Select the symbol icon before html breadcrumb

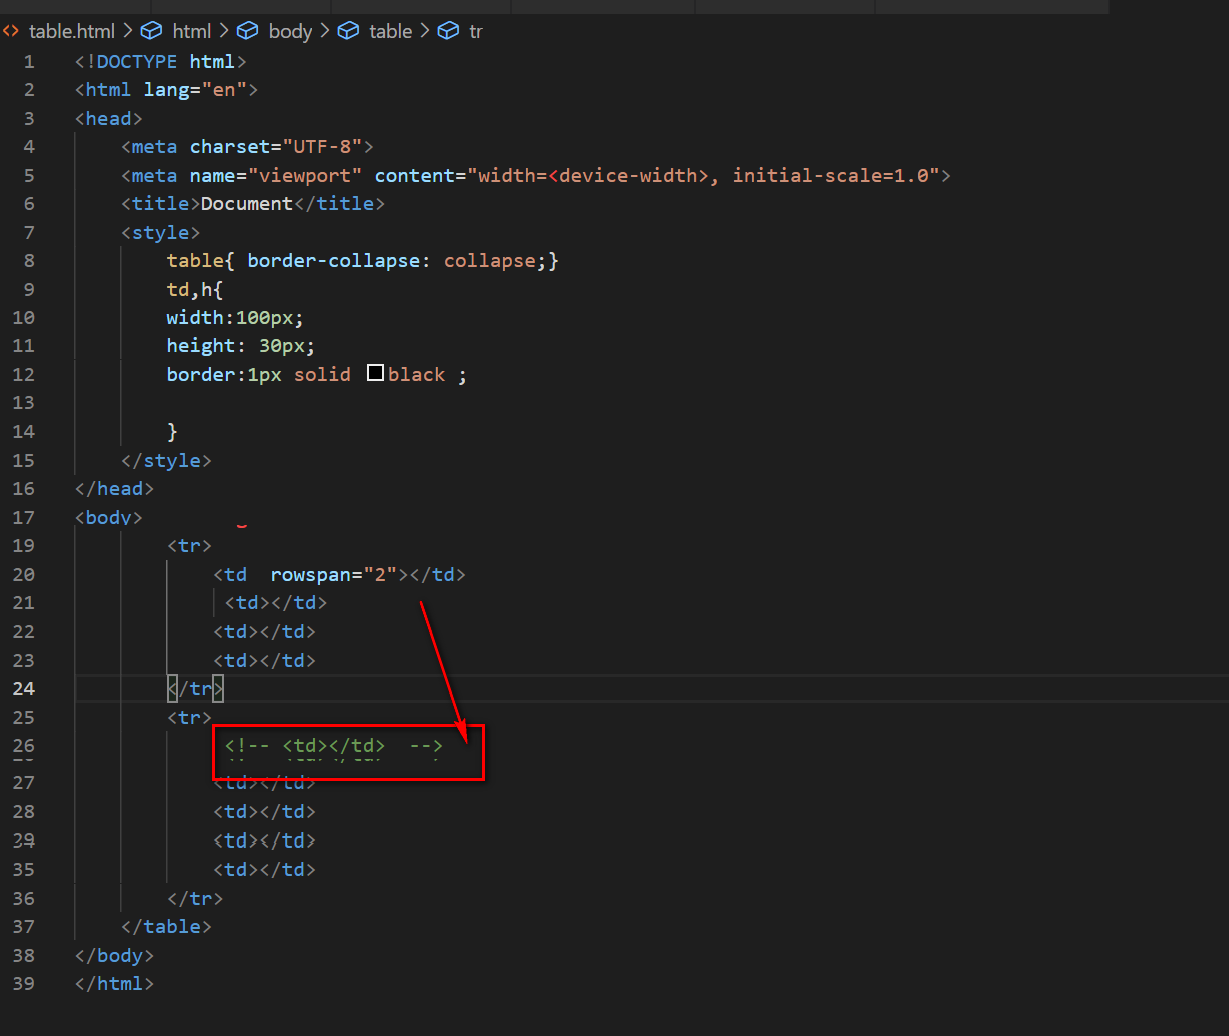point(151,31)
